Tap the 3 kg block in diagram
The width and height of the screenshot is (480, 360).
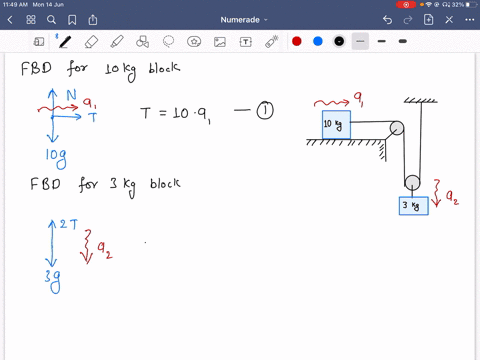click(x=414, y=206)
